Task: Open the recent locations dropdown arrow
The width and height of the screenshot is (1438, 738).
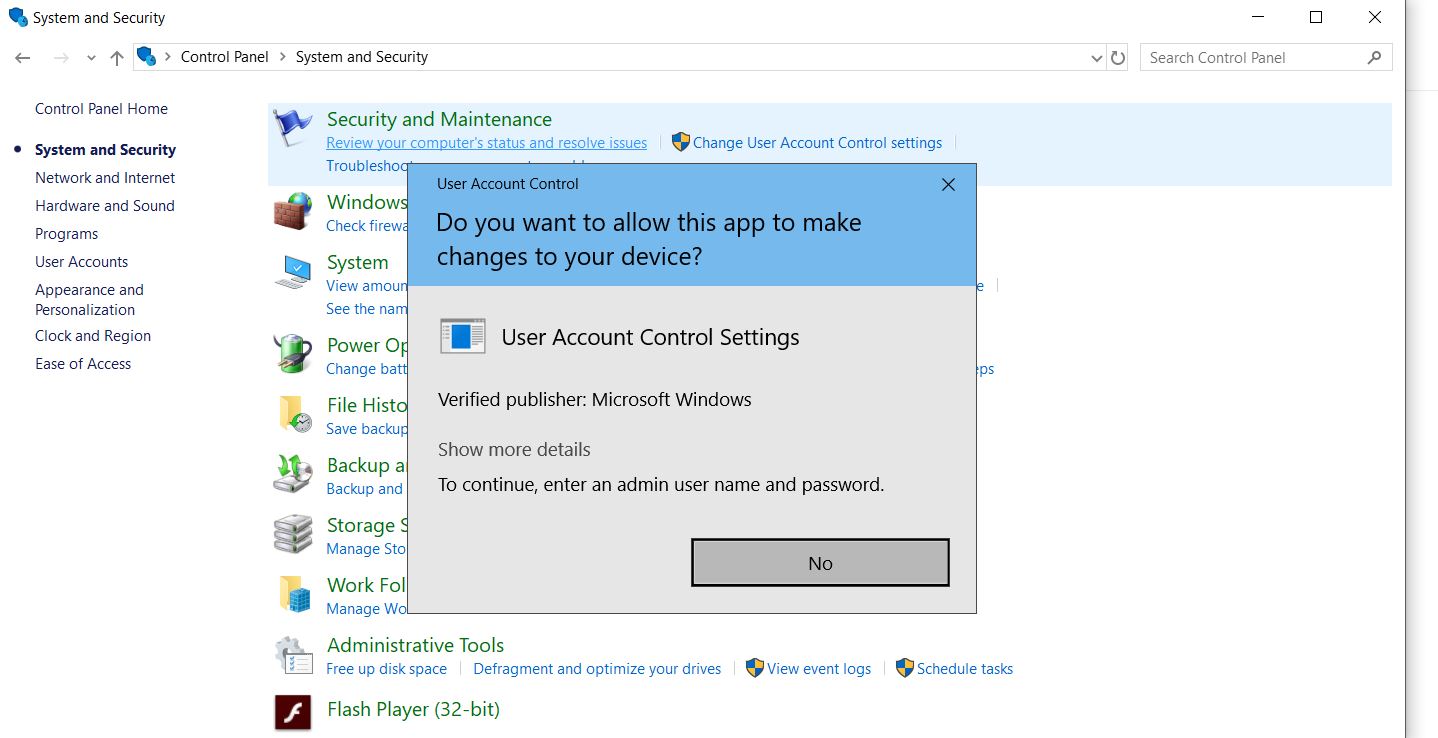Action: (x=91, y=58)
